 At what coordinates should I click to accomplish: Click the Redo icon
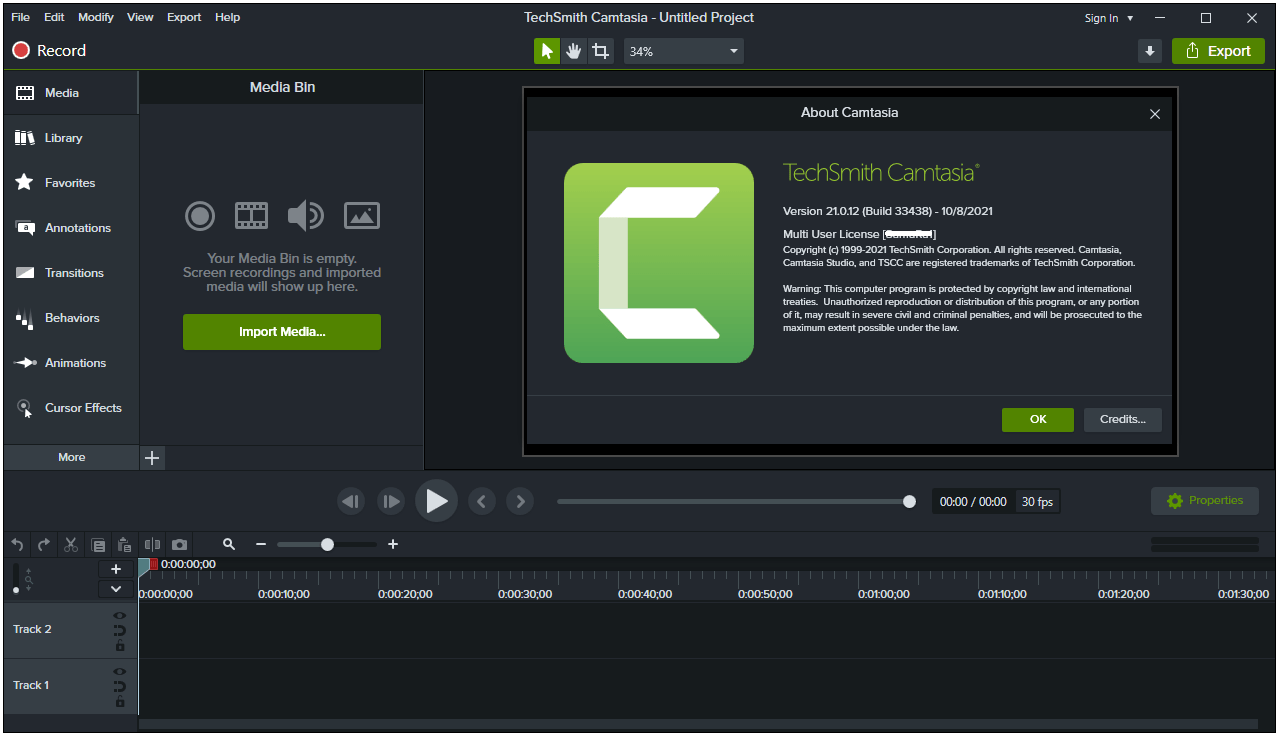[x=44, y=545]
